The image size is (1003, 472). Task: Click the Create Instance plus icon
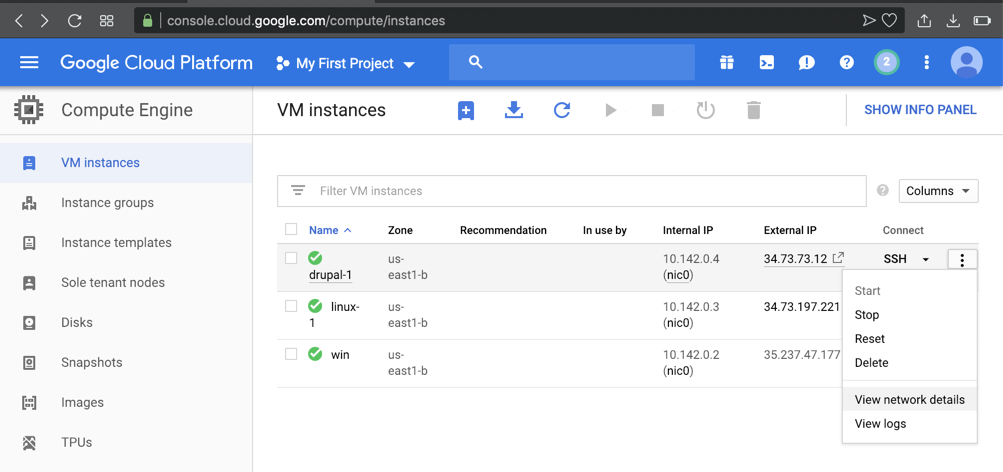466,110
